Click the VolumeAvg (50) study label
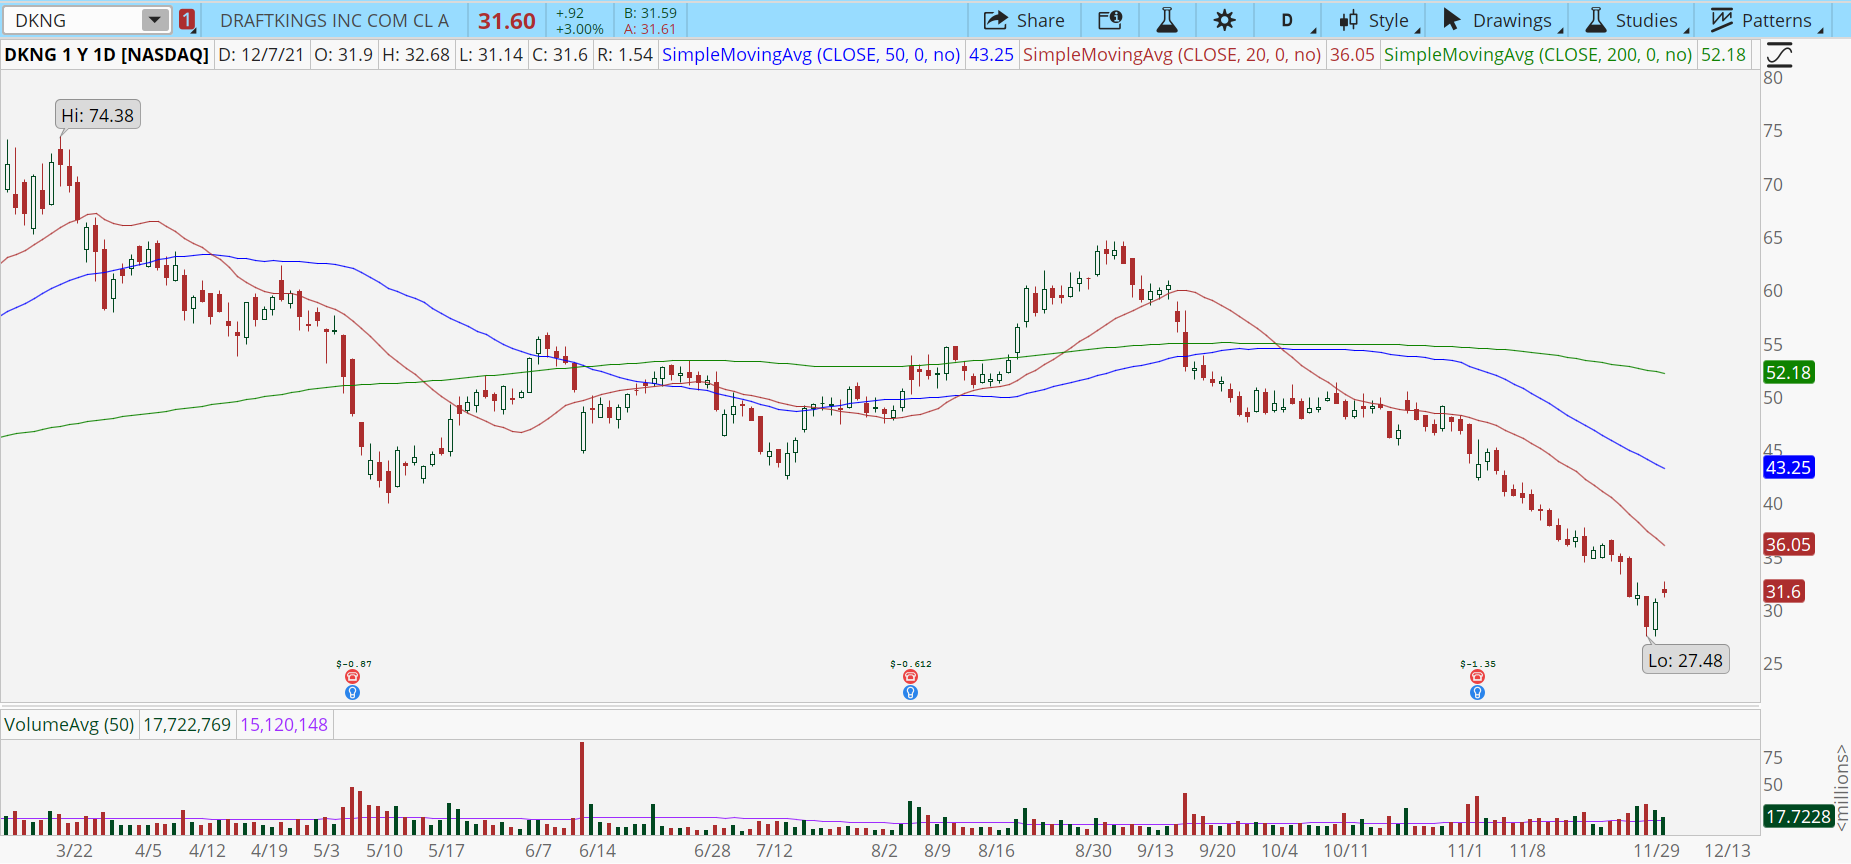 [69, 725]
